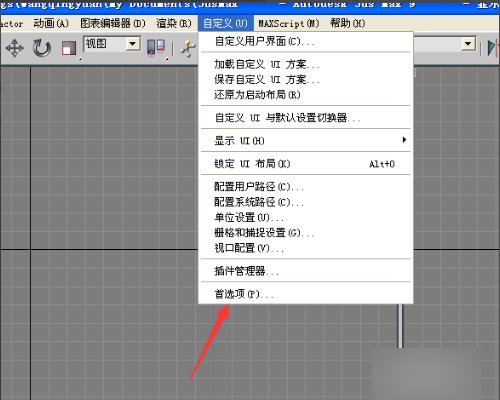Open 栅格和捕捉设置(G)...

(x=306, y=233)
